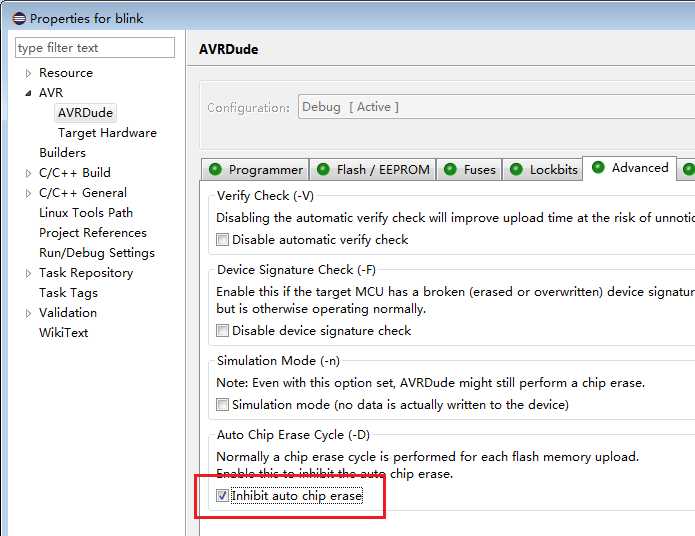Expand the Resource tree node
The image size is (695, 536).
tap(28, 73)
